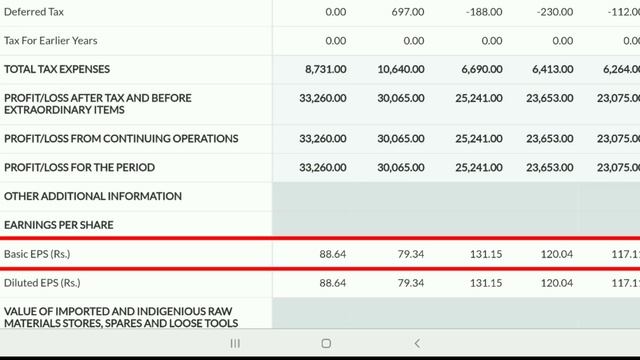Select VALUE OF IMPORTED AND INDIGENIOUS RAW MATERIALS heading
The width and height of the screenshot is (640, 360).
click(x=121, y=317)
